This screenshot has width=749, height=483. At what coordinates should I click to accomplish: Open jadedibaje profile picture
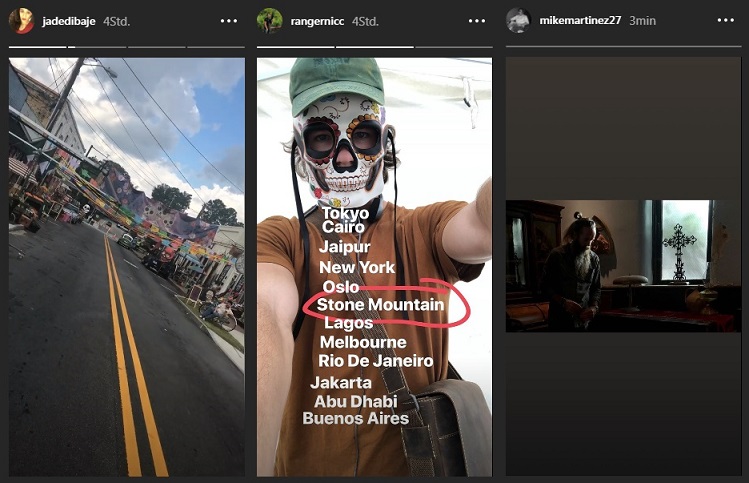21,21
